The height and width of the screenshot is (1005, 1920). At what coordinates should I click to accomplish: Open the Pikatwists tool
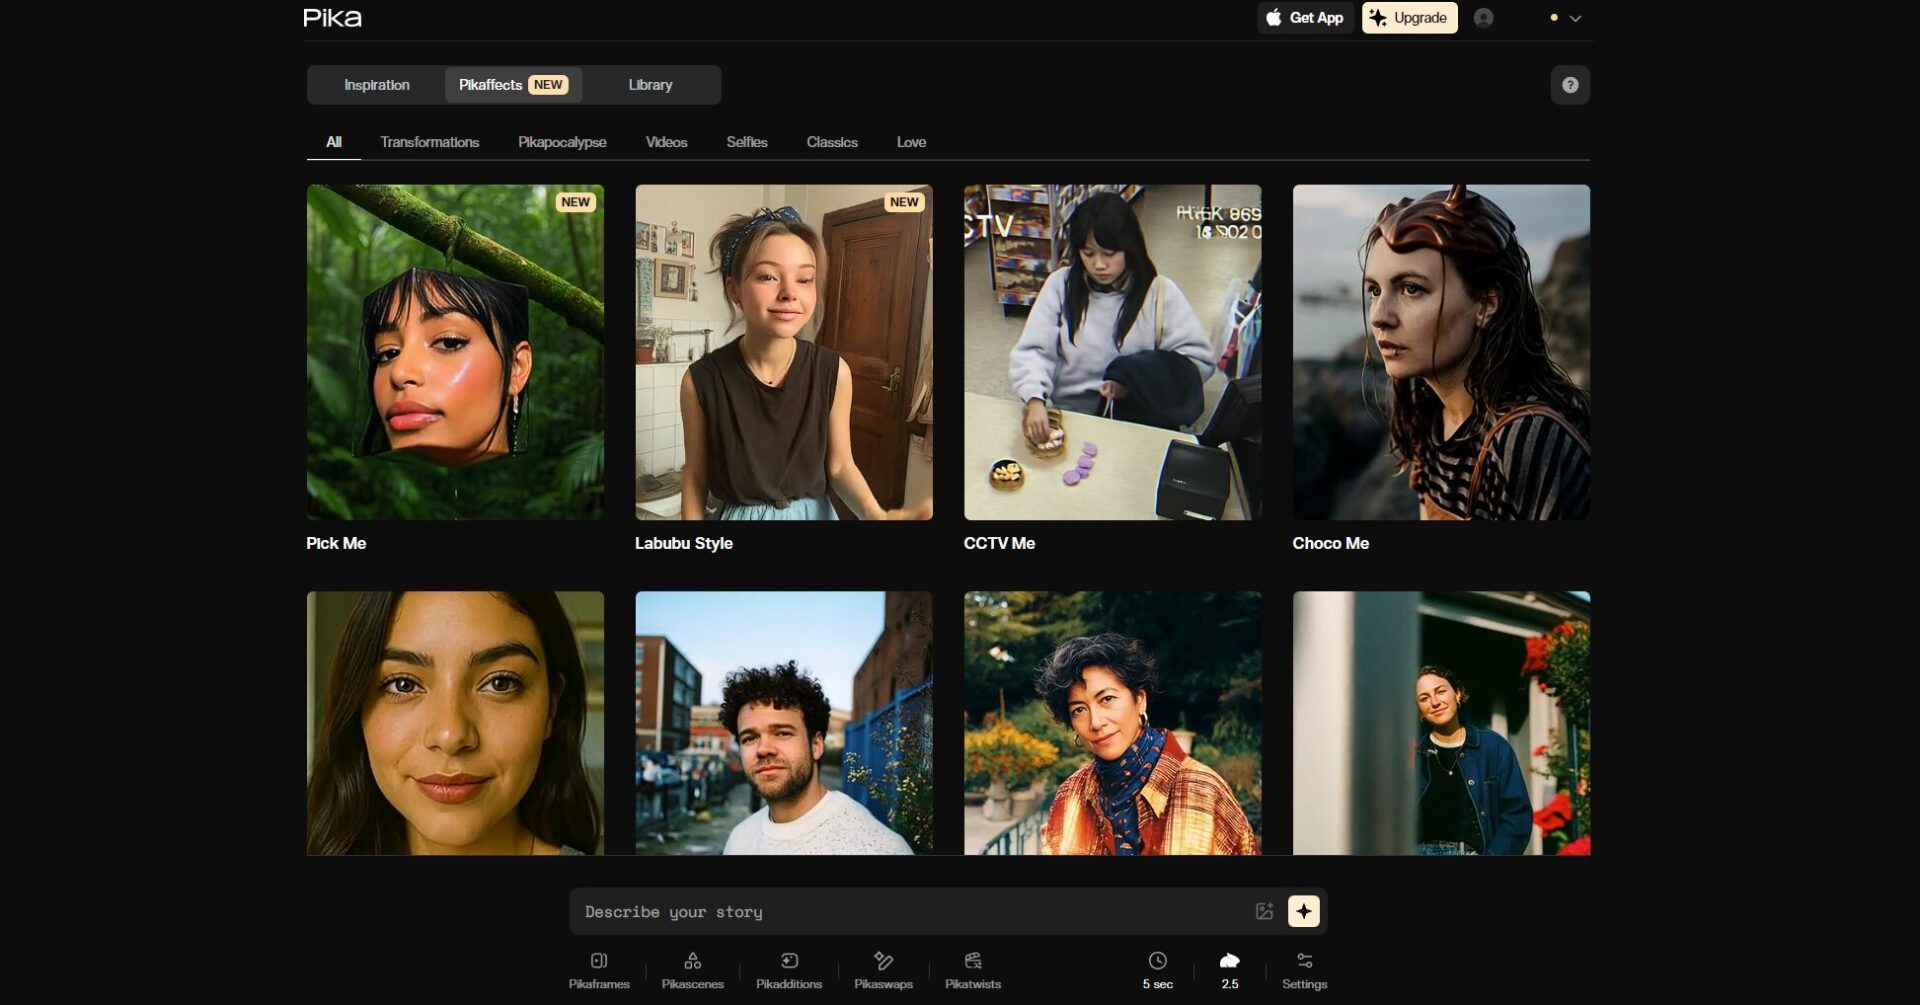972,970
